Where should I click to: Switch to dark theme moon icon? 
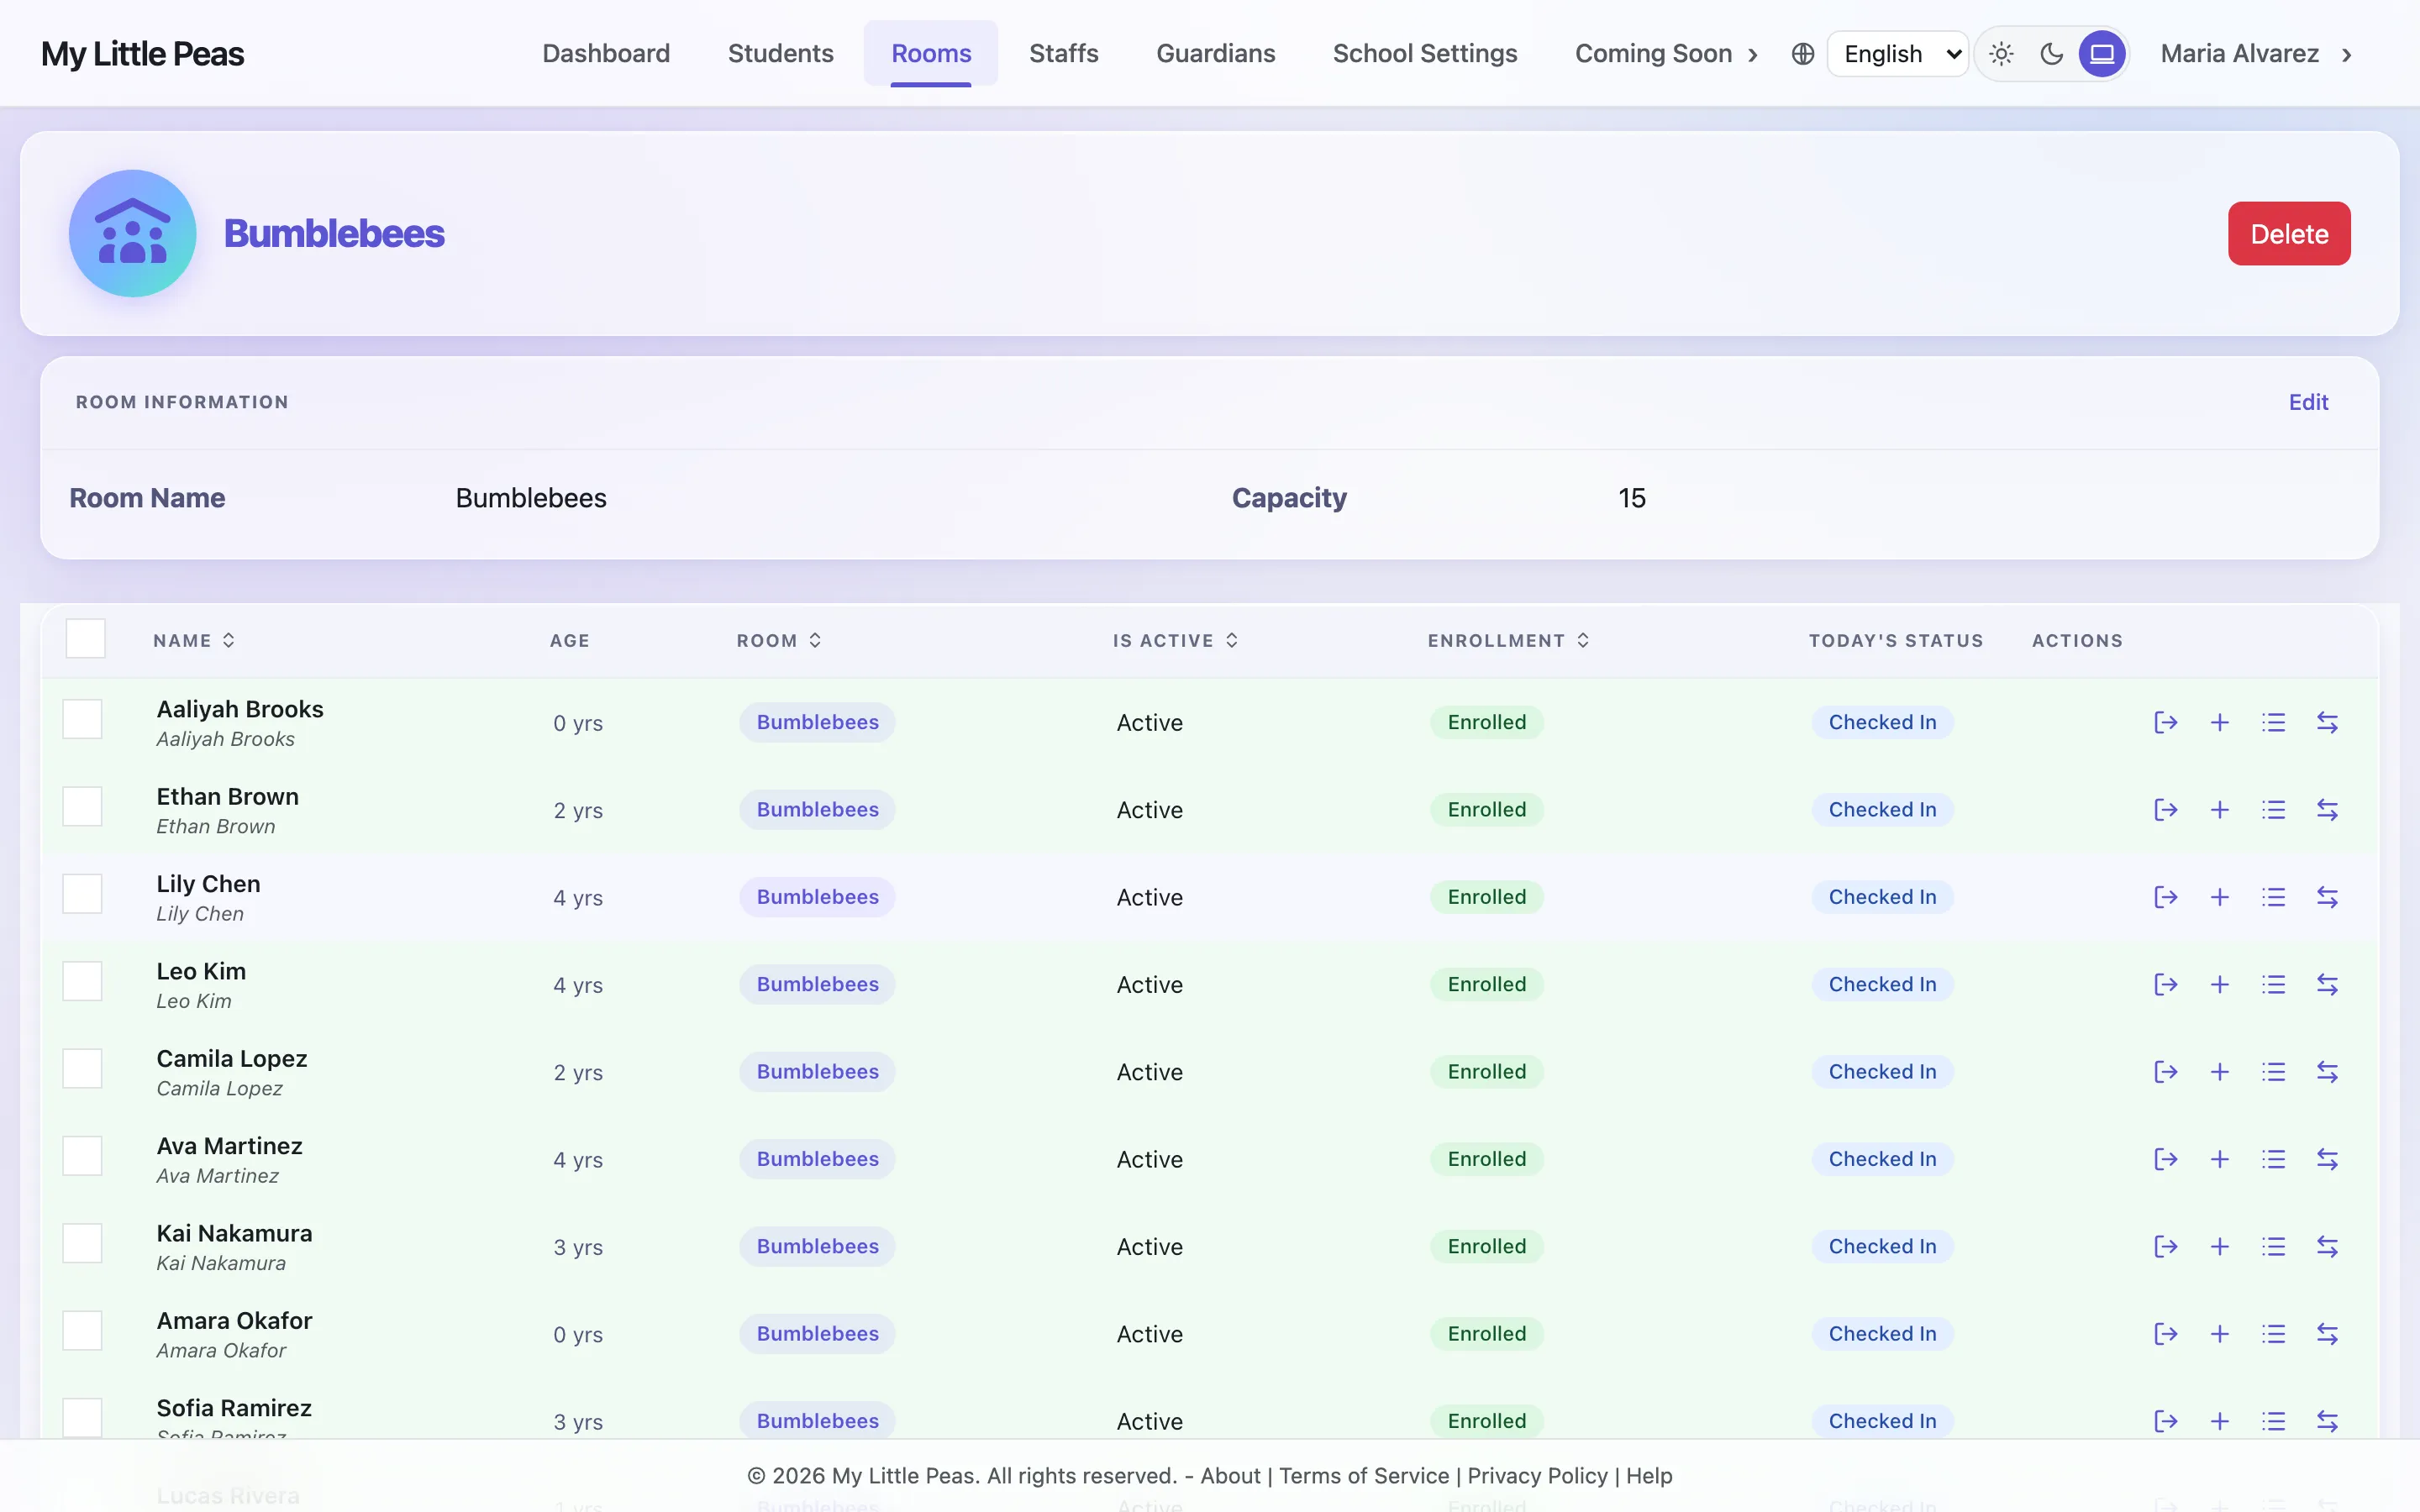pos(2051,54)
